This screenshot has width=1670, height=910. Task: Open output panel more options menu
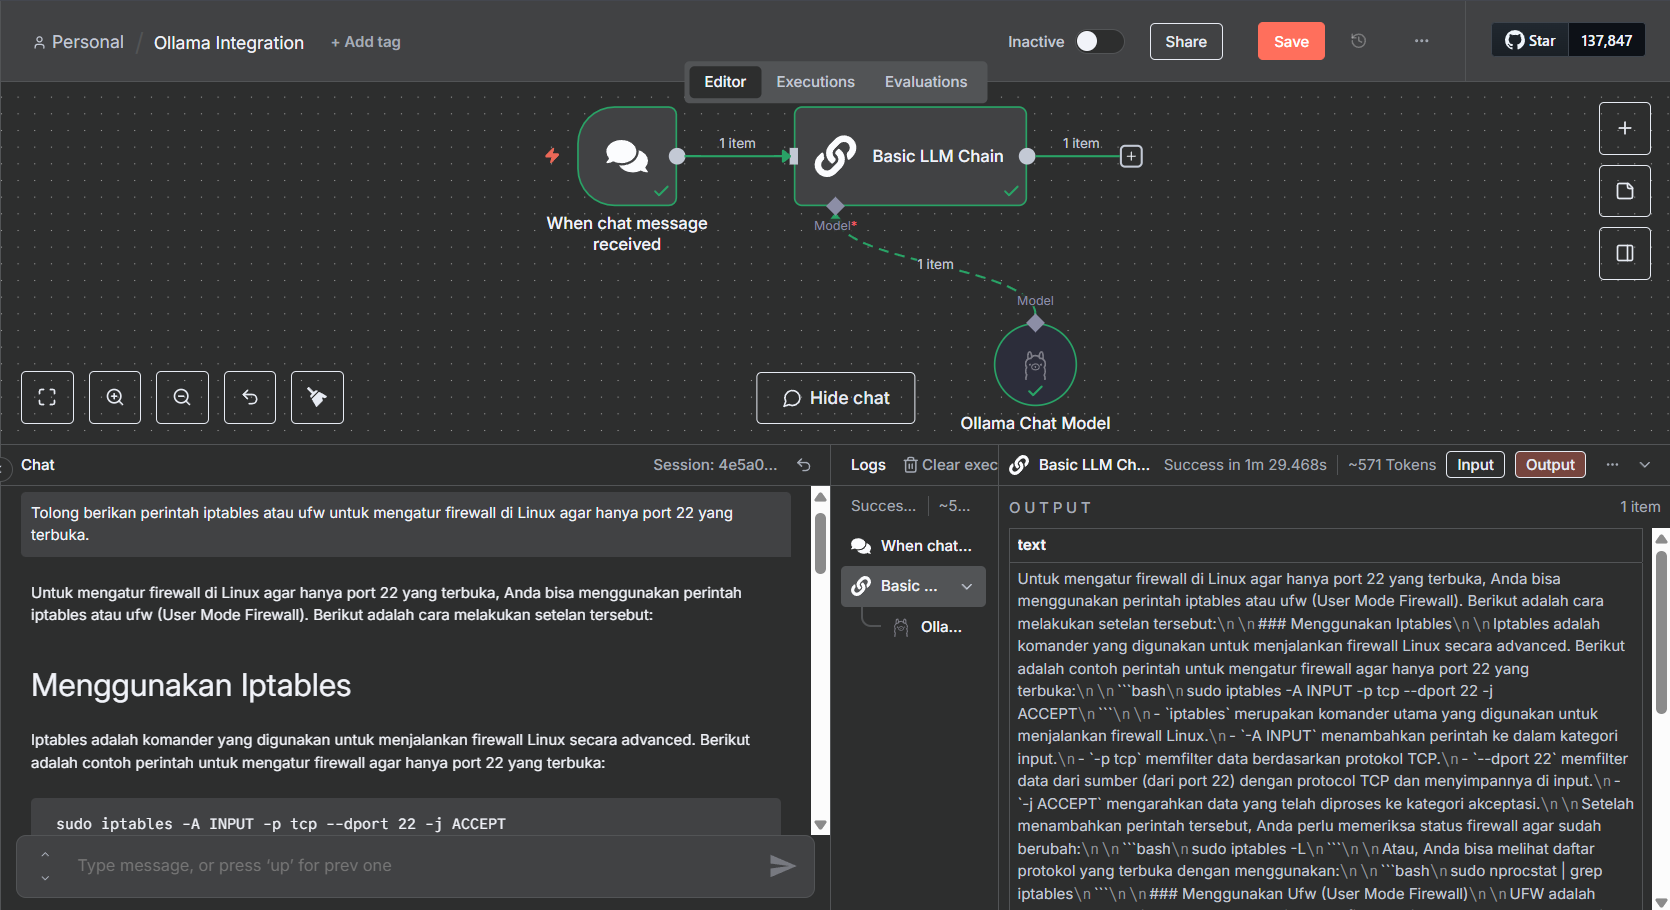pyautogui.click(x=1612, y=465)
